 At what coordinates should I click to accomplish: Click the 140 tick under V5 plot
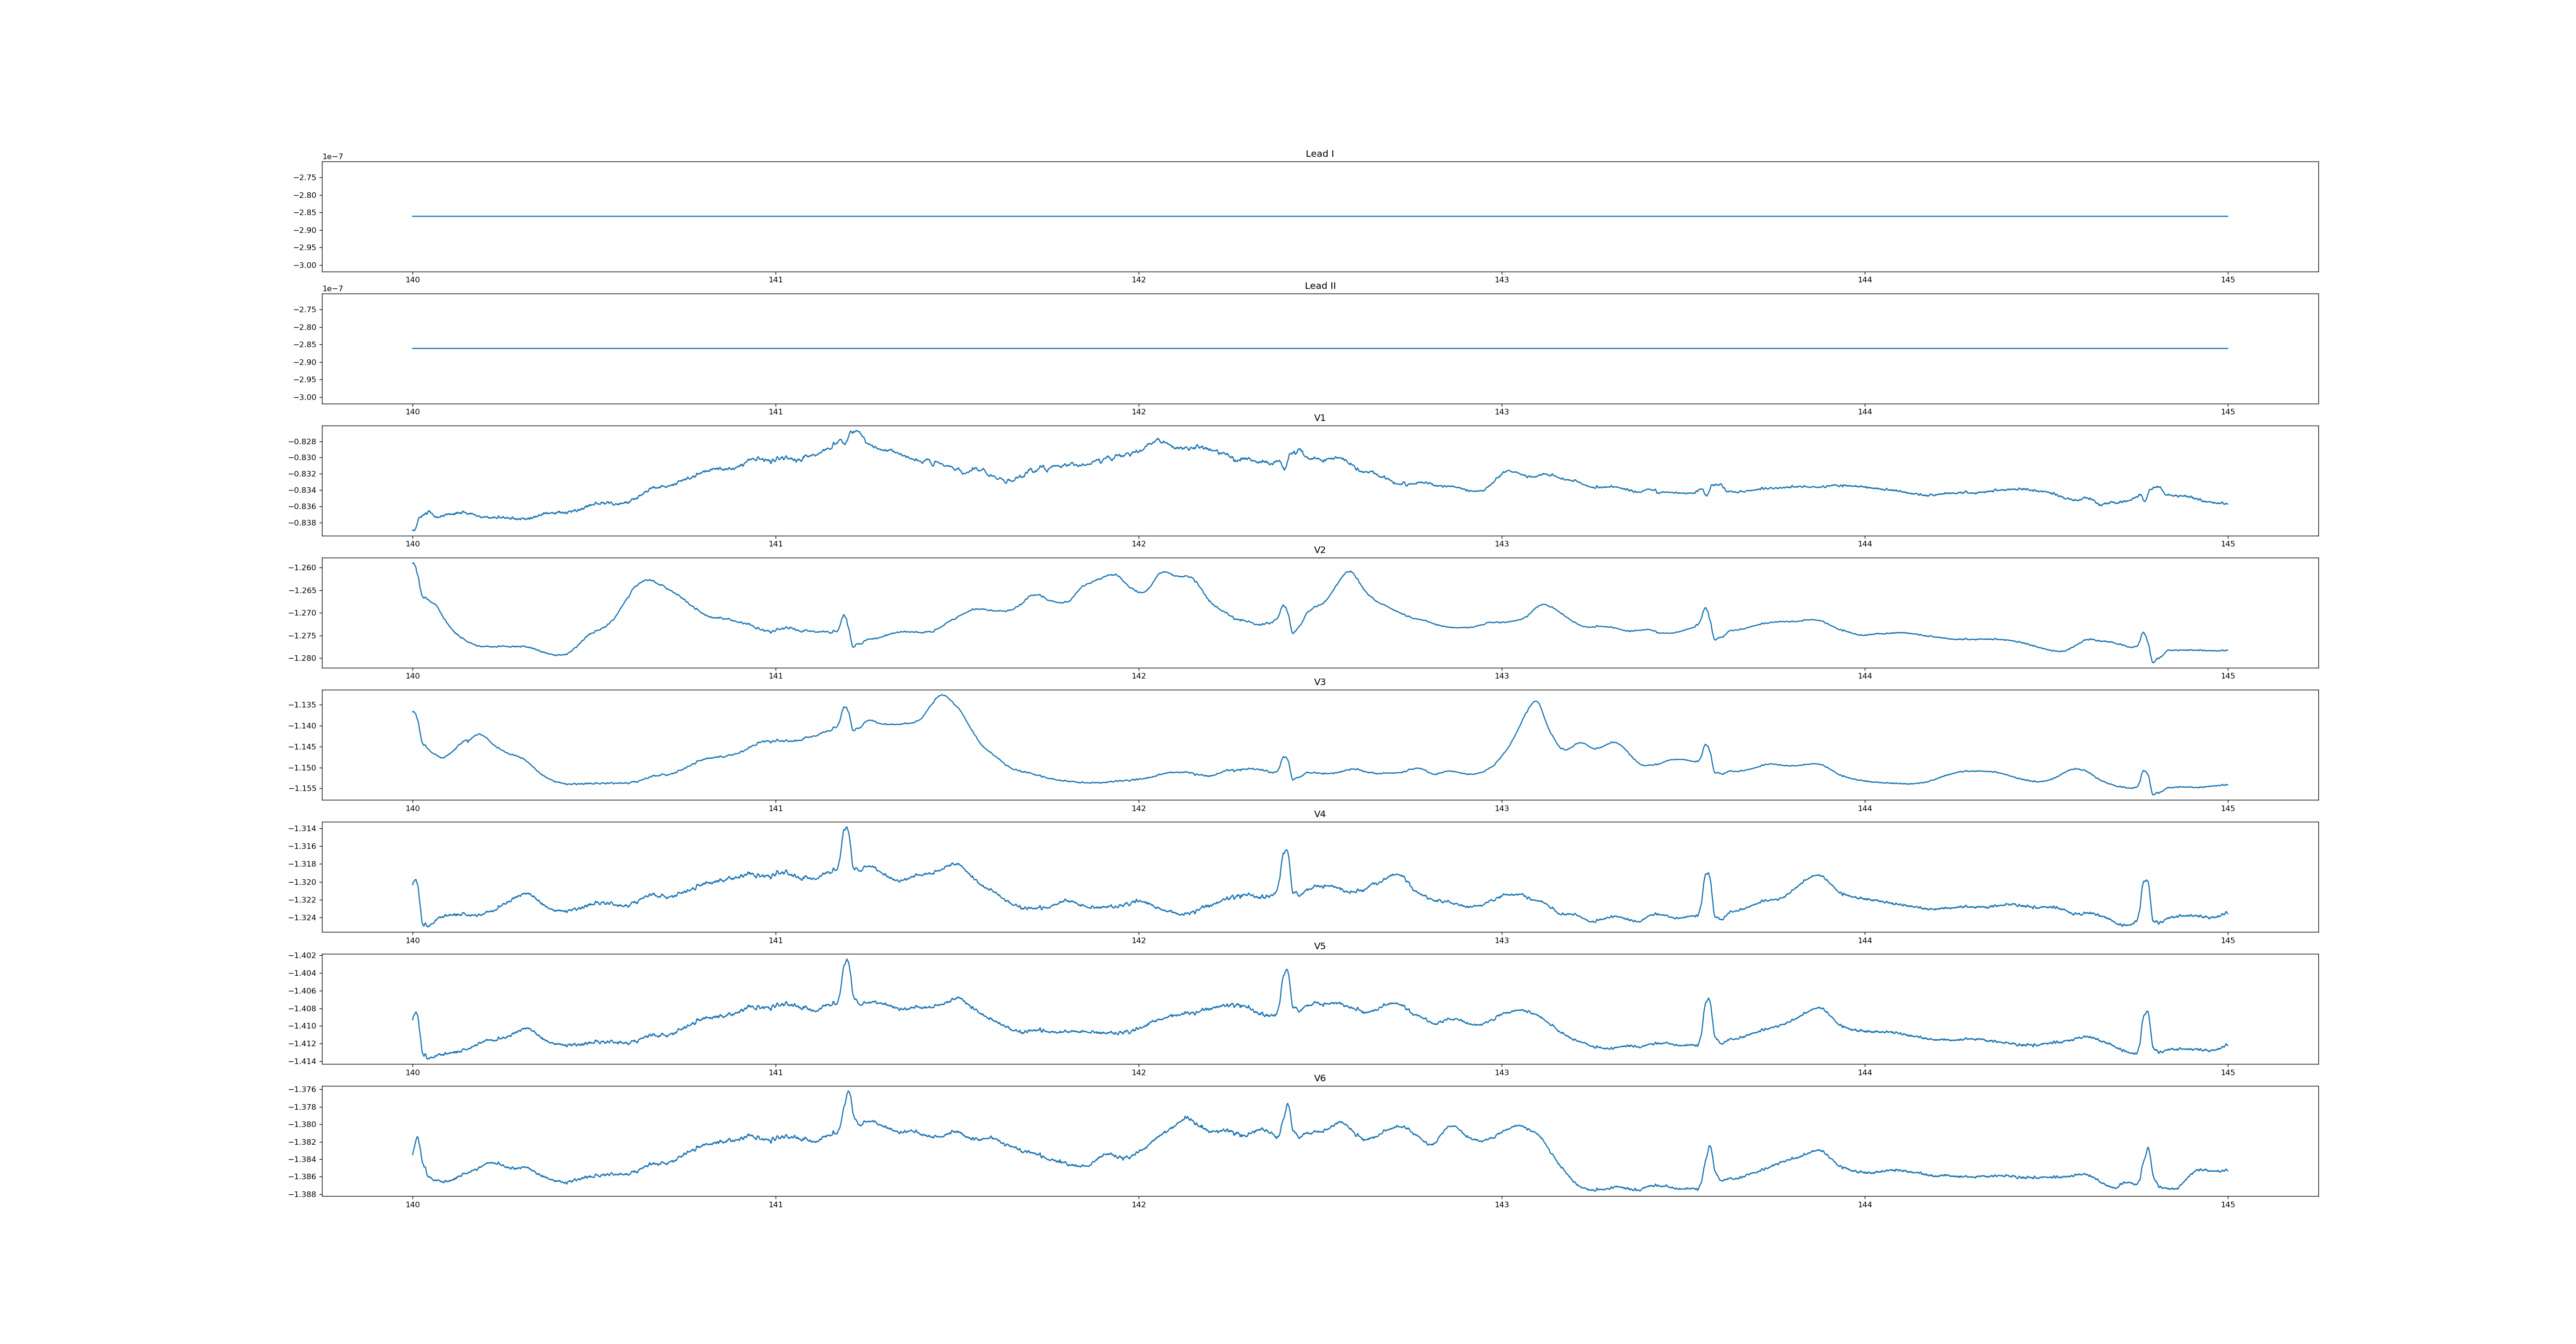412,1072
